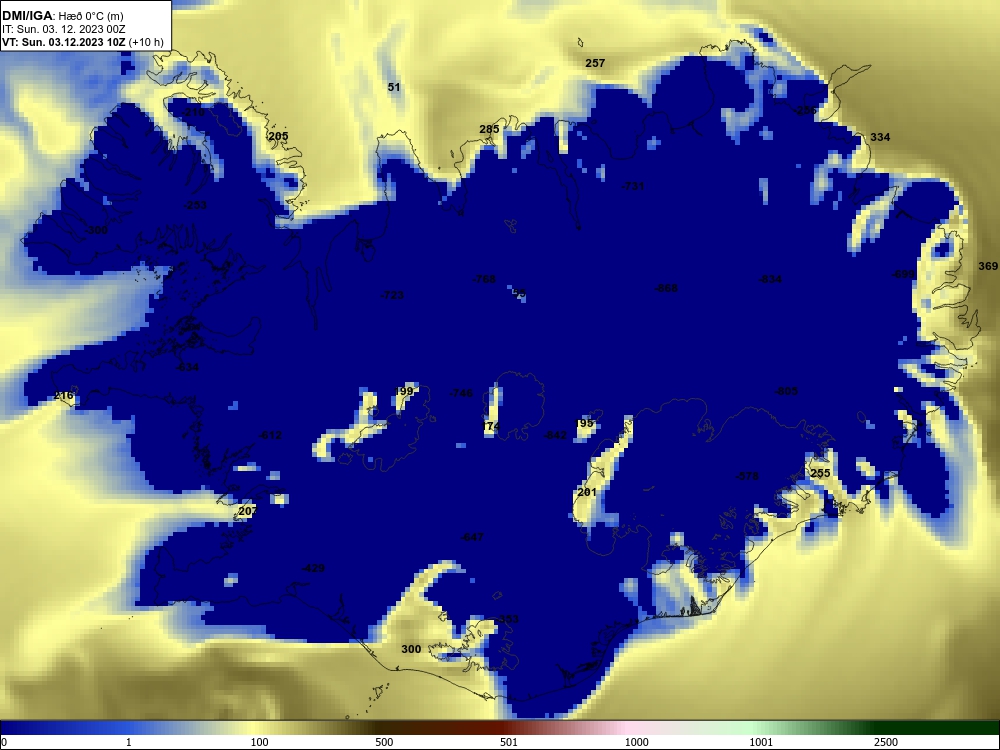Viewport: 1000px width, 750px height.
Task: Click the map value 205
Action: tap(278, 136)
